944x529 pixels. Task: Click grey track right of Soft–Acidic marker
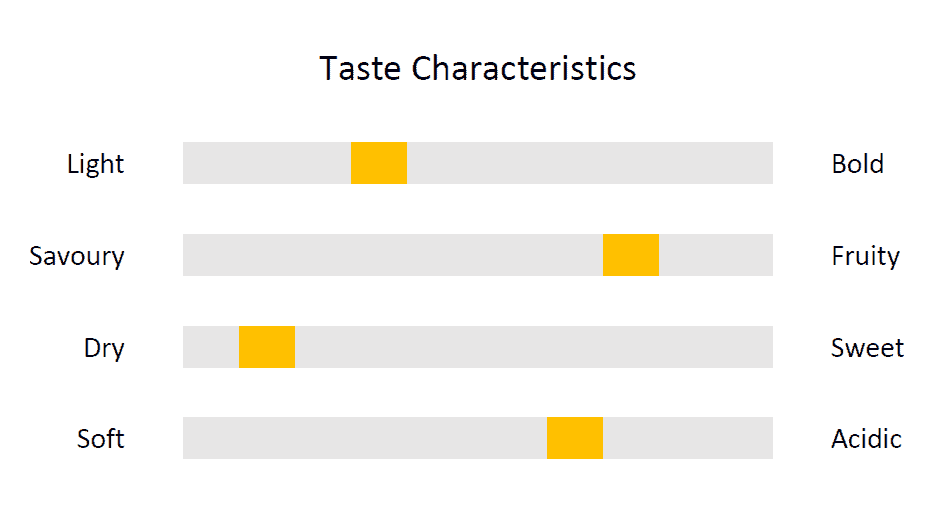[688, 438]
